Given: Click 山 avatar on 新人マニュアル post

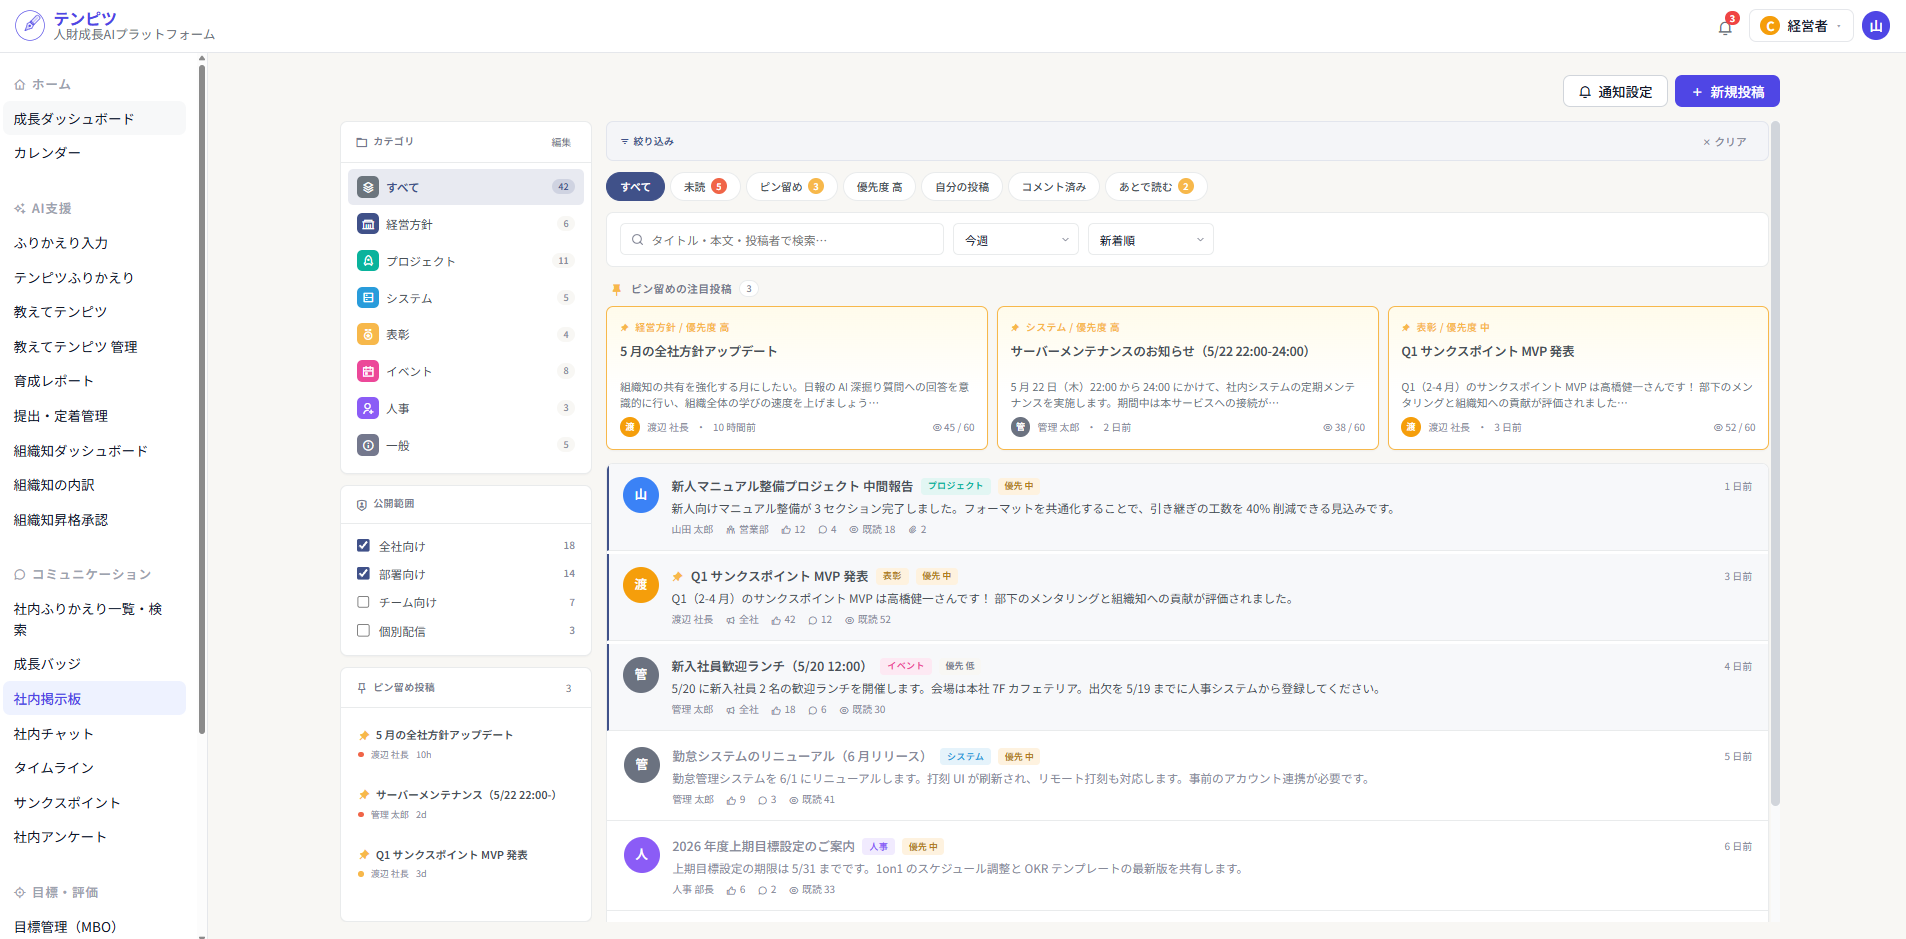Looking at the screenshot, I should point(641,495).
